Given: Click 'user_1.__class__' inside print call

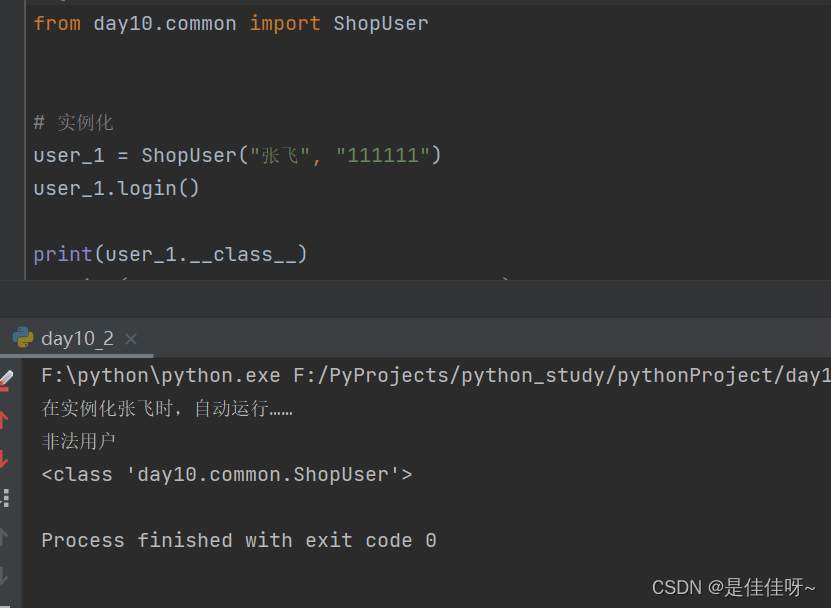Looking at the screenshot, I should tap(200, 254).
